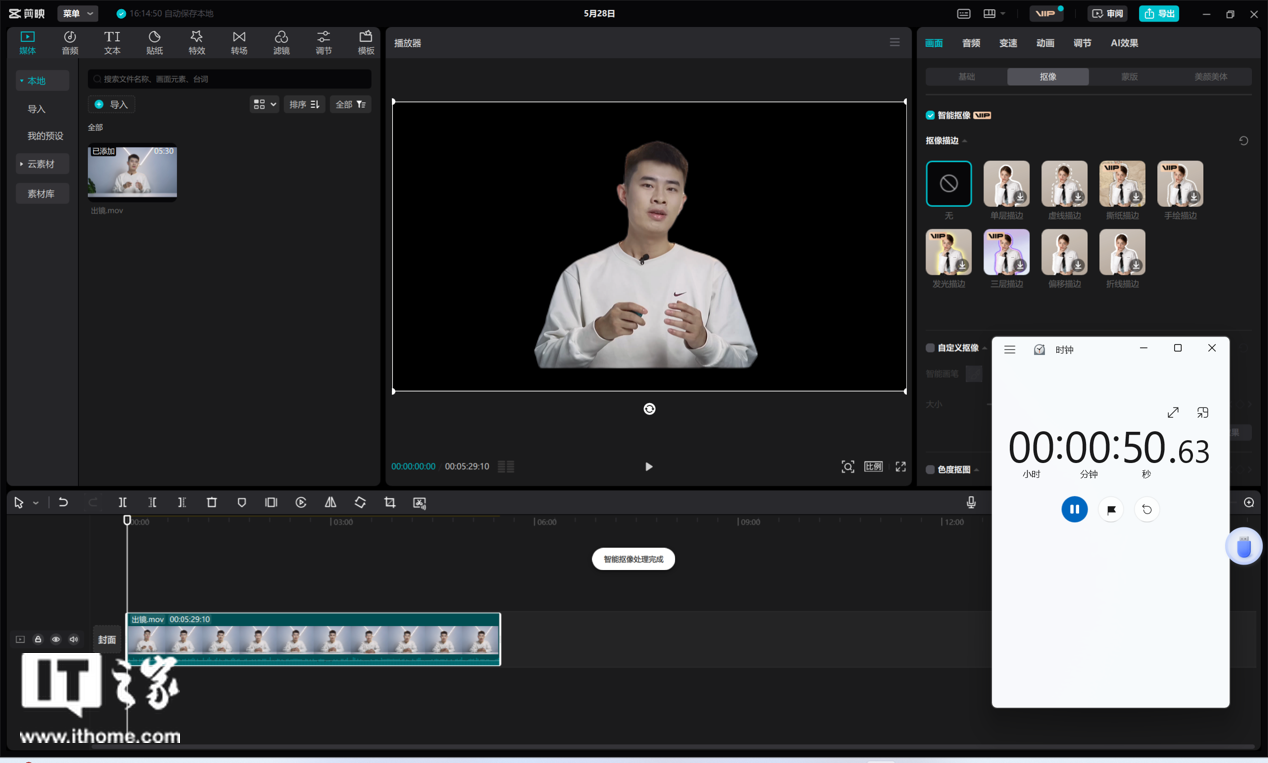Switch to the 动画 tab
The width and height of the screenshot is (1268, 763).
click(x=1045, y=43)
